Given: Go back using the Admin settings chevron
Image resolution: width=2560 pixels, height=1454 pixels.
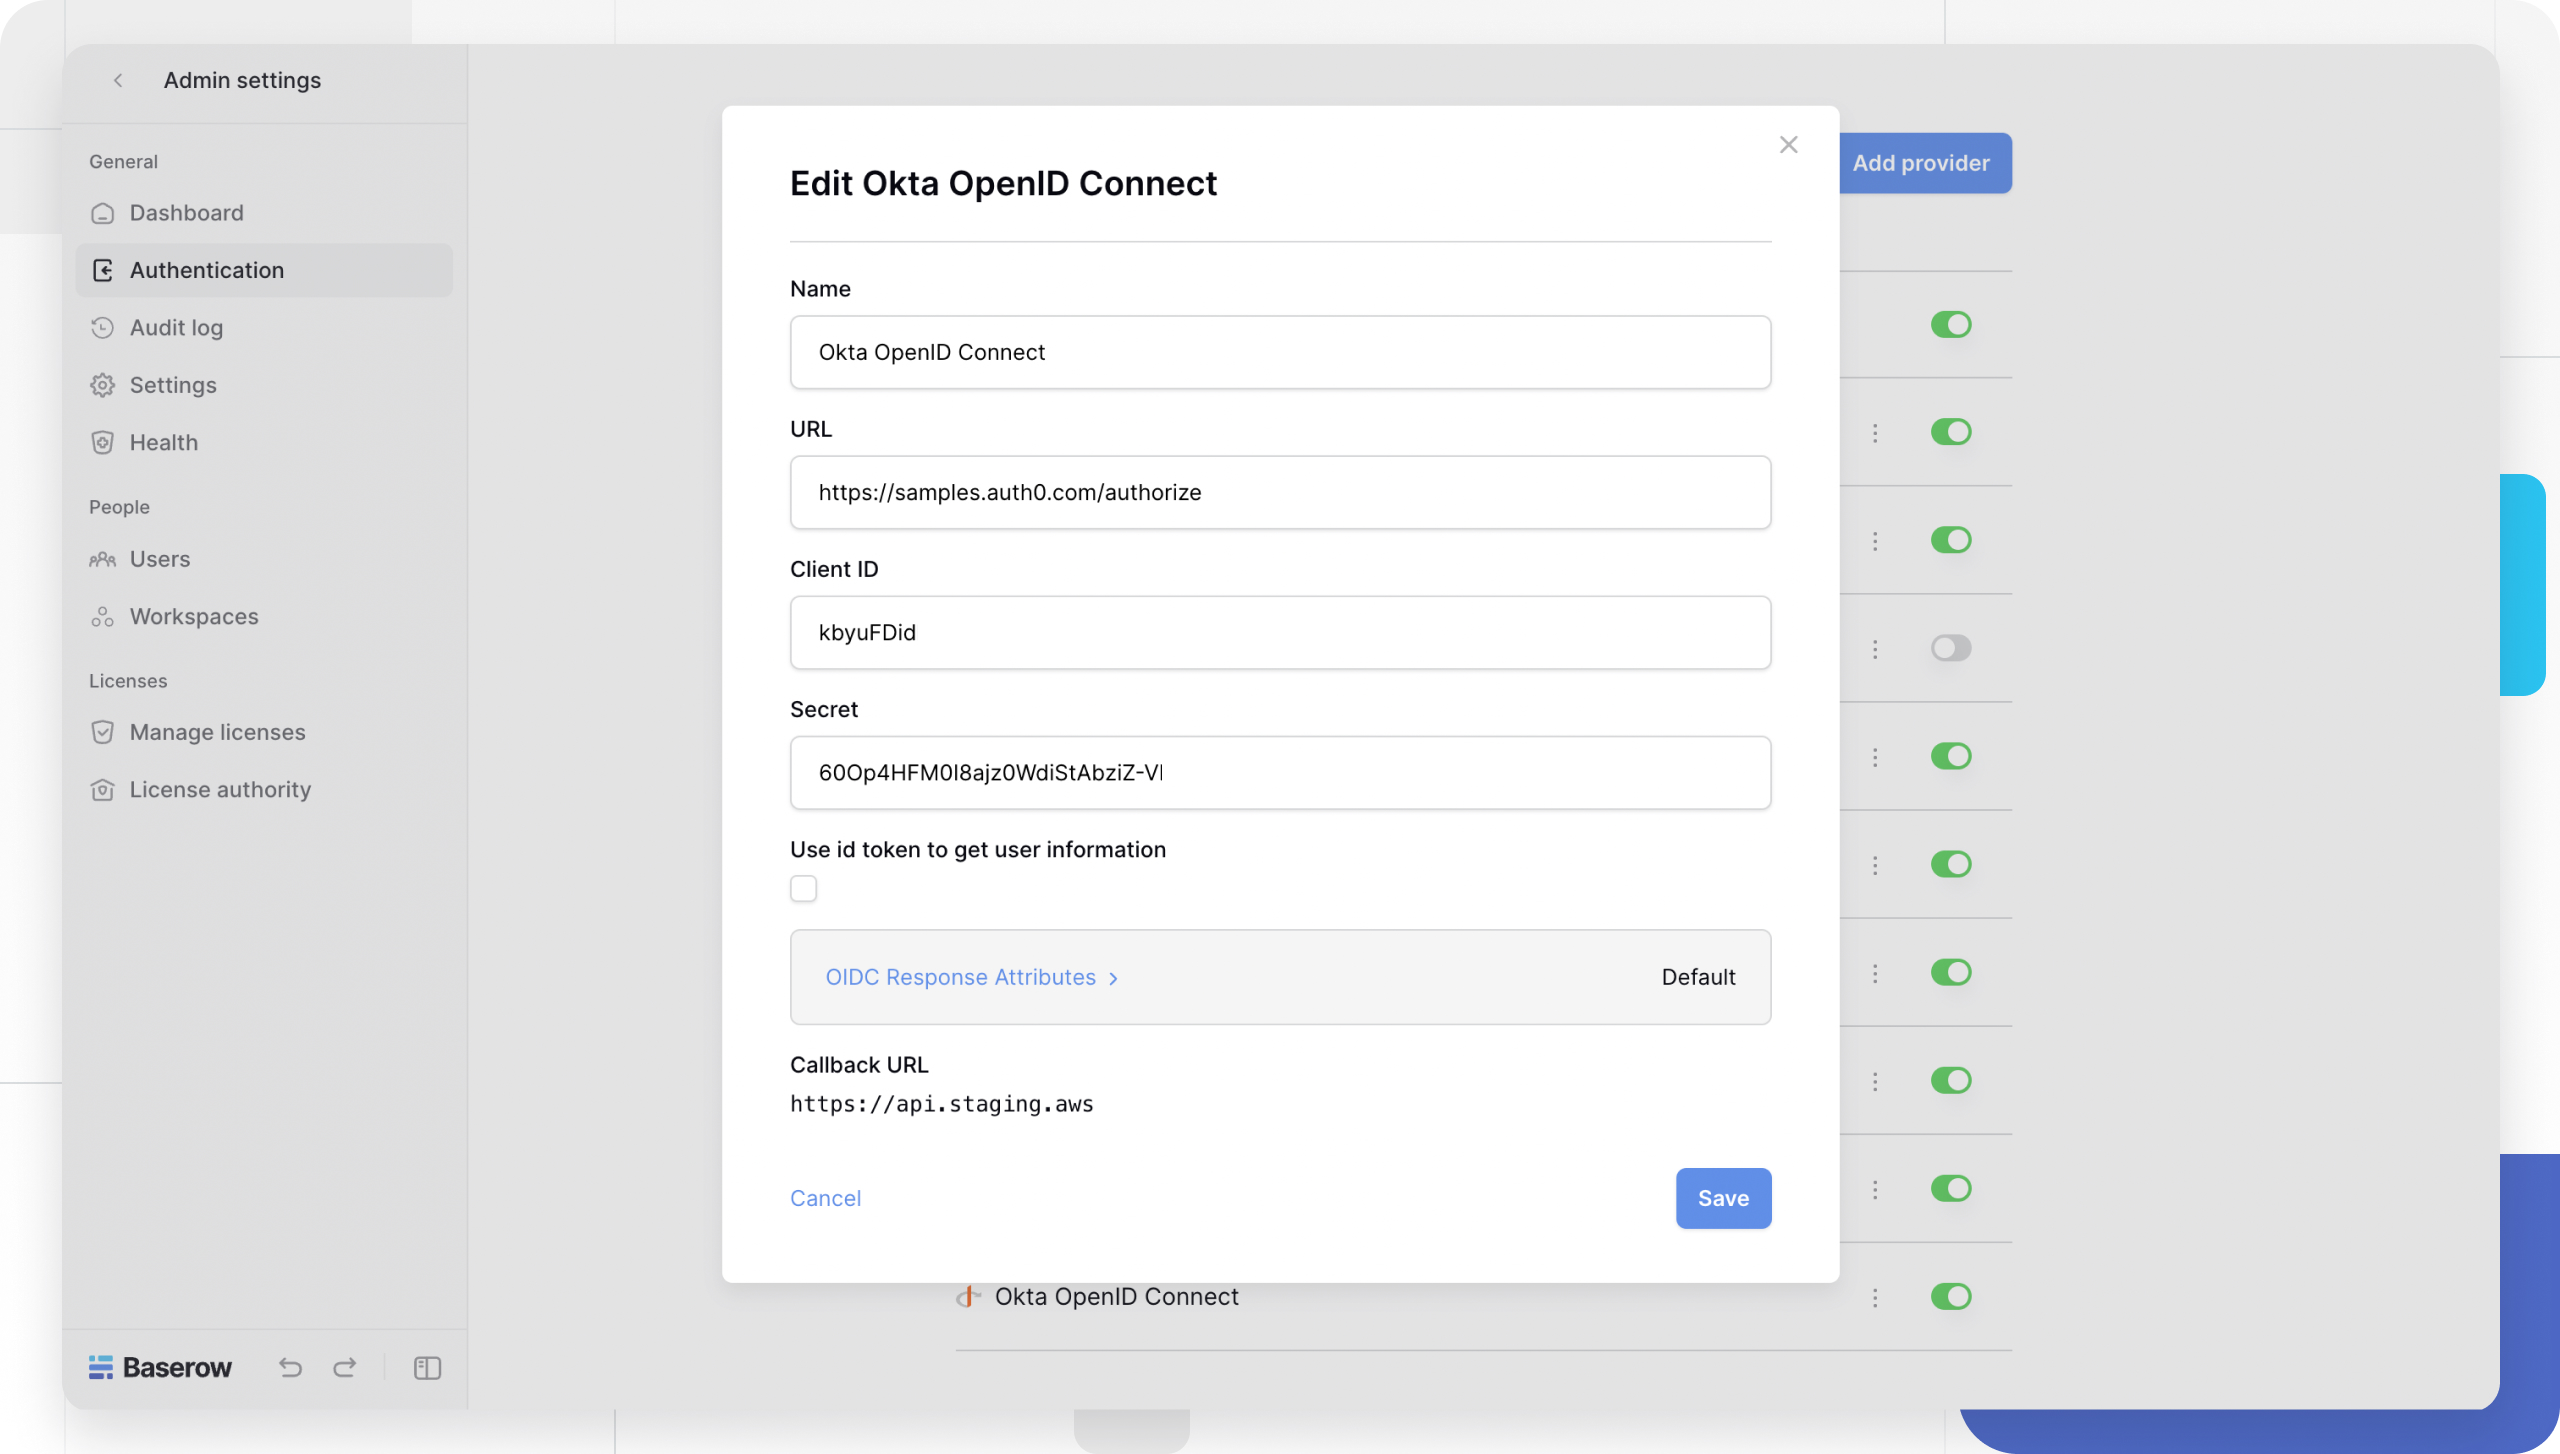Looking at the screenshot, I should tap(119, 80).
